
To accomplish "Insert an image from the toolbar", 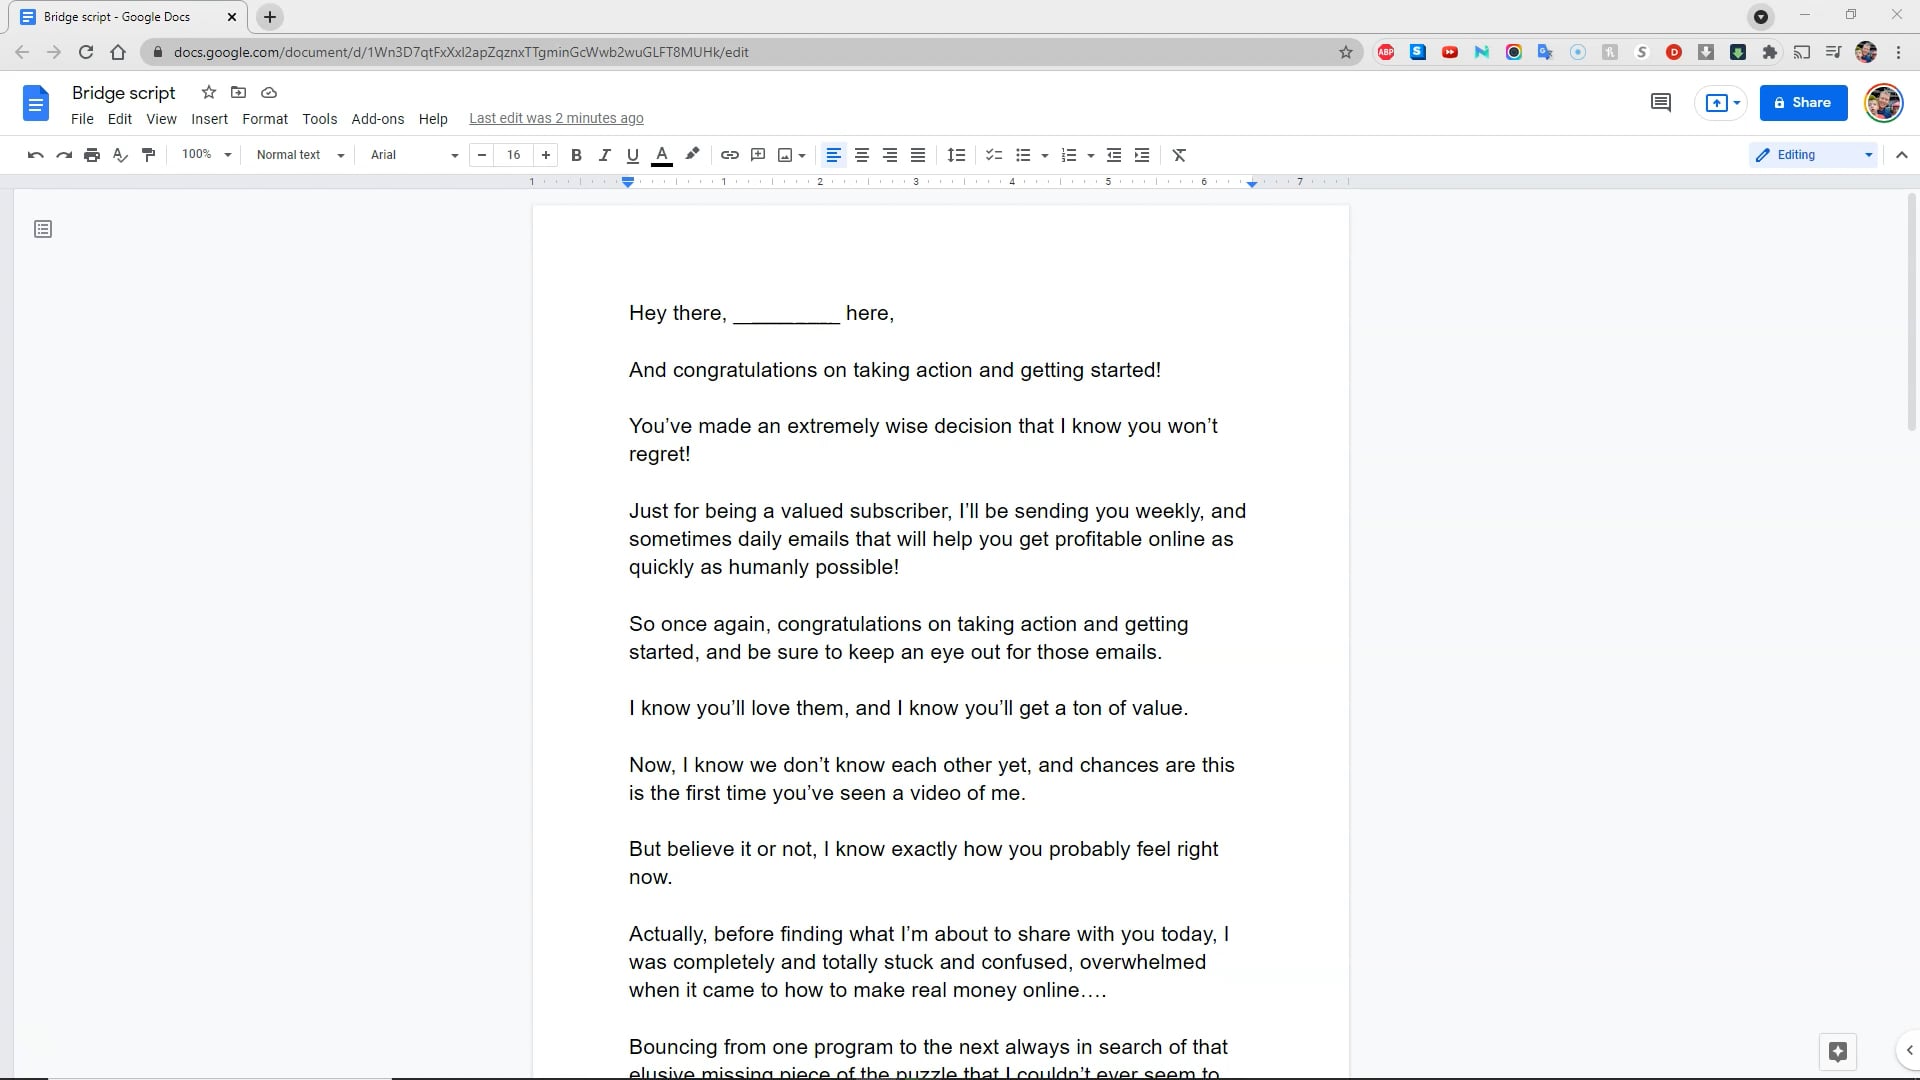I will (786, 155).
